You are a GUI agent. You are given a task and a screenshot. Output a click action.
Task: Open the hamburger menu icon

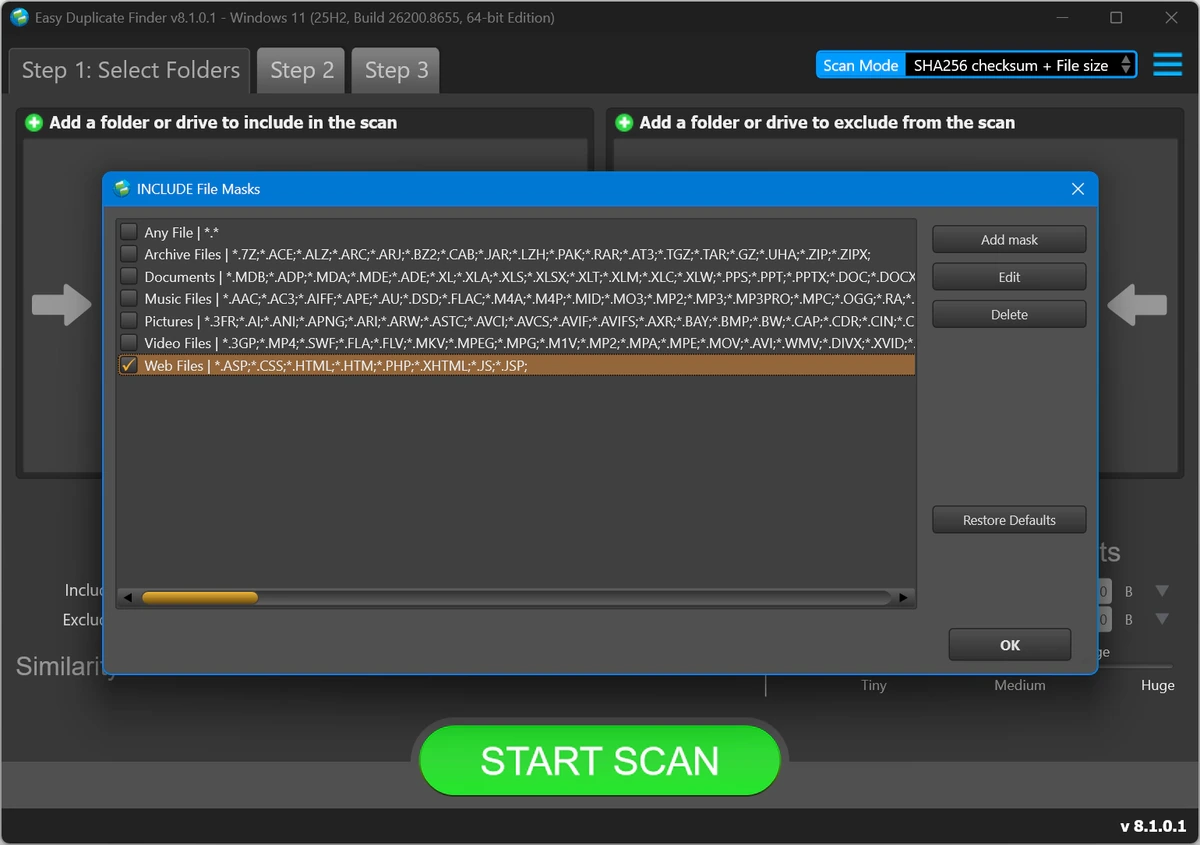point(1167,65)
